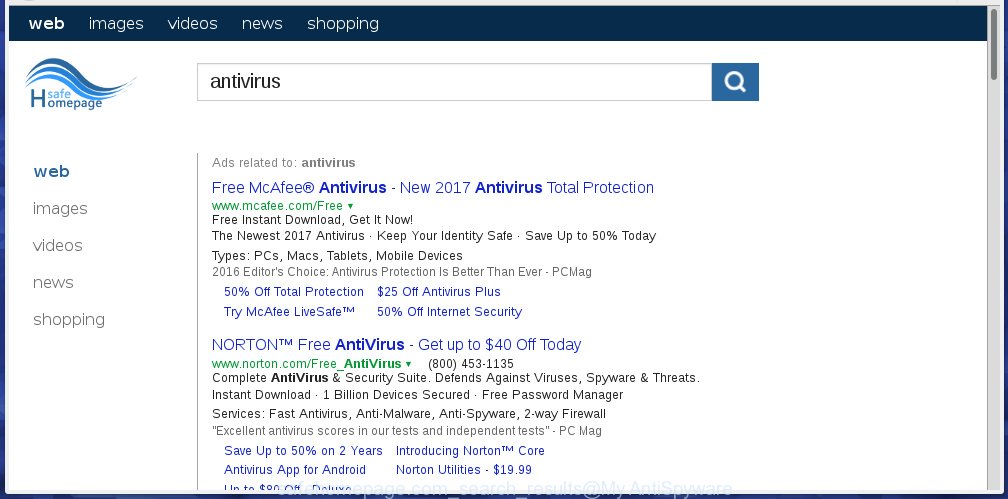Open the NORTON Free AntiVirus ad headline
This screenshot has height=499, width=1008.
(396, 345)
